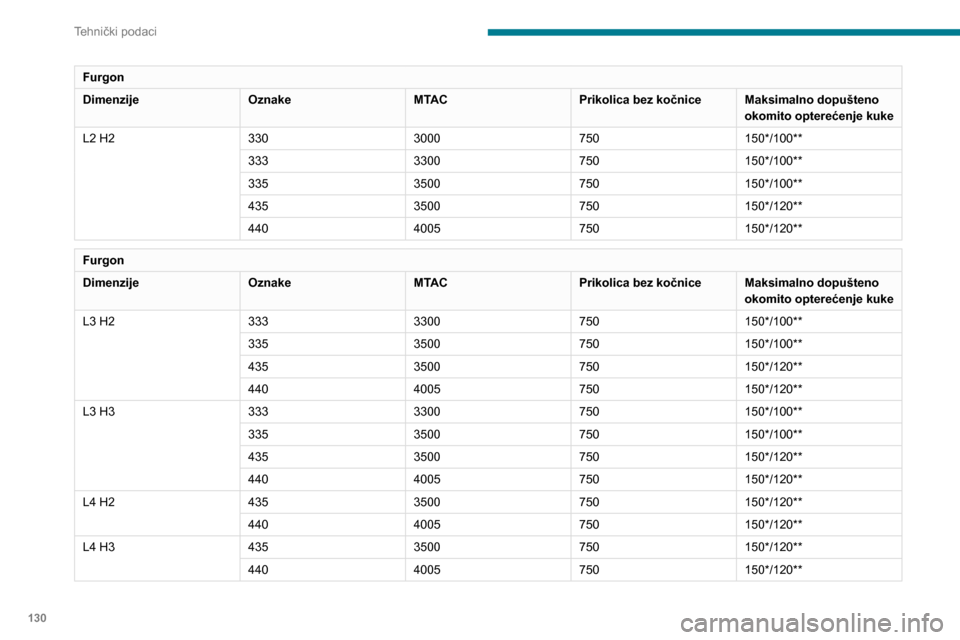Click '150*/120**' in L4 H3 440 row
Screen dimensions: 960x640
click(x=773, y=570)
